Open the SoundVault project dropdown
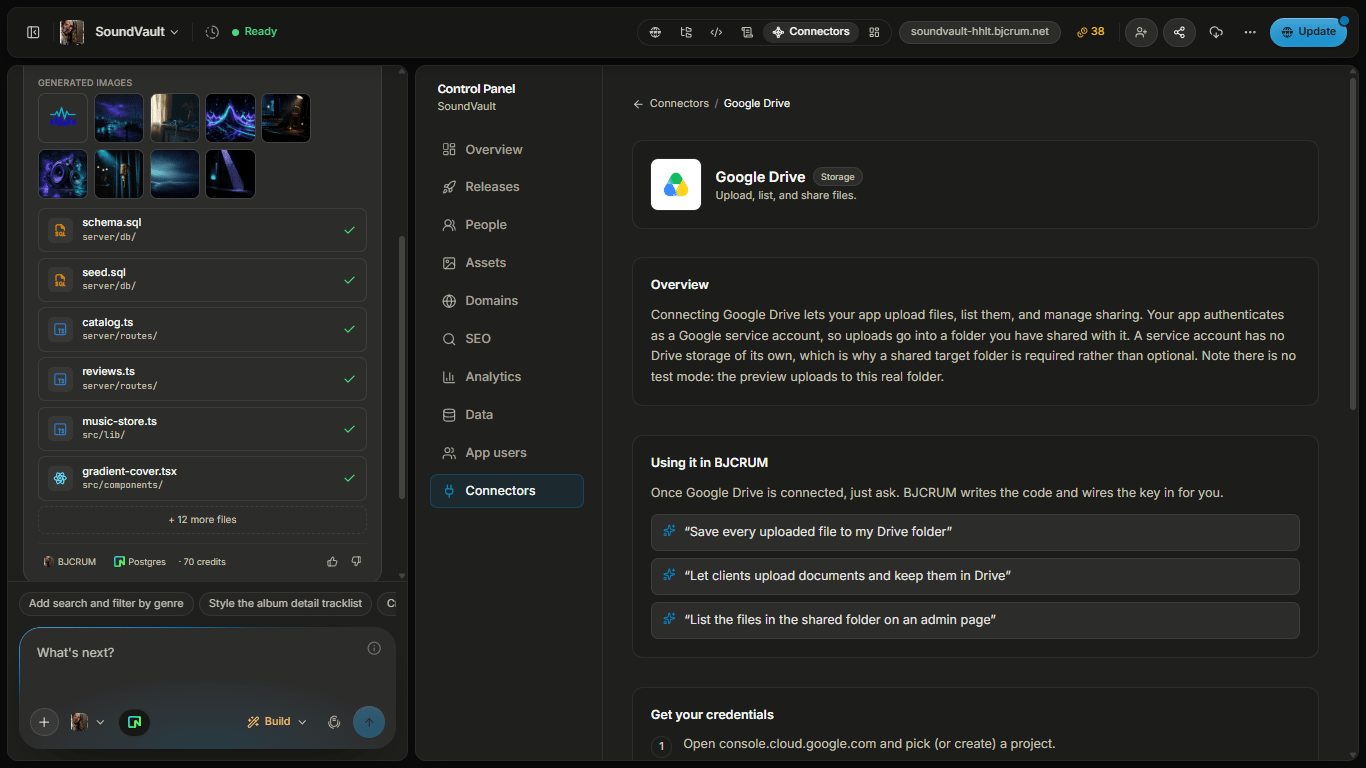The height and width of the screenshot is (768, 1366). (x=136, y=32)
